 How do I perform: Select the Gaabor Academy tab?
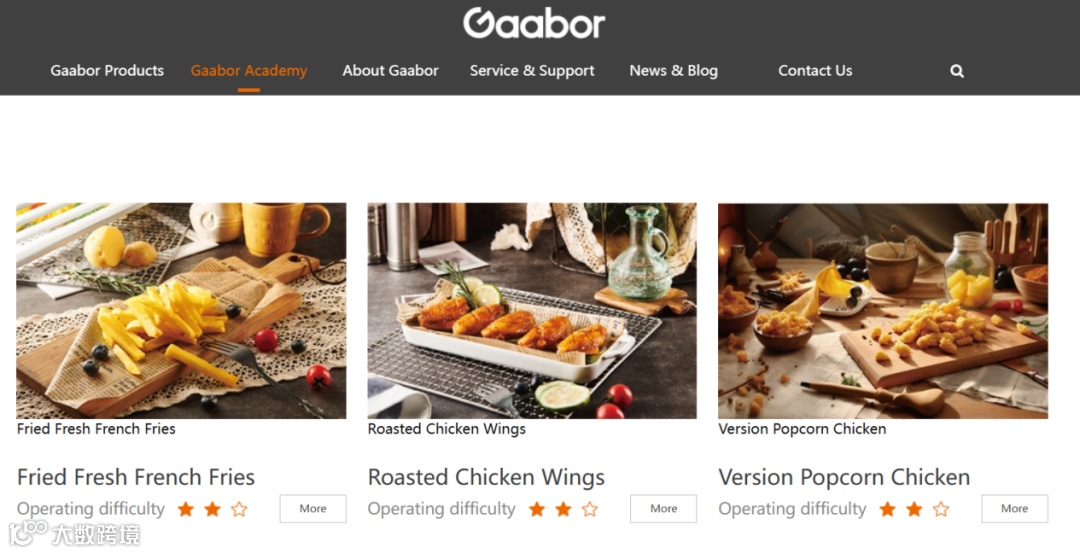pyautogui.click(x=249, y=70)
